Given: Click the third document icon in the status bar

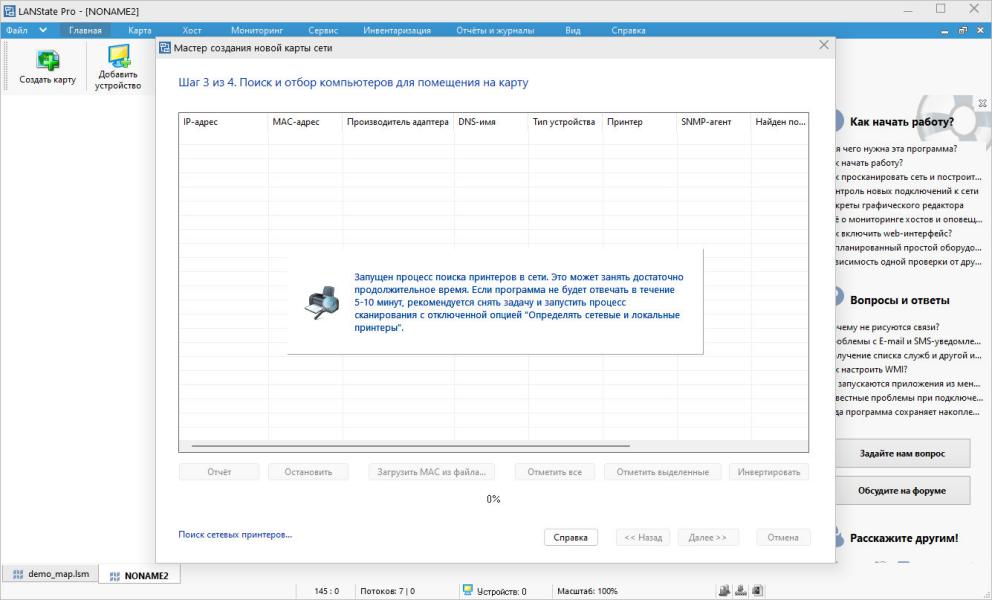Looking at the screenshot, I should point(757,591).
